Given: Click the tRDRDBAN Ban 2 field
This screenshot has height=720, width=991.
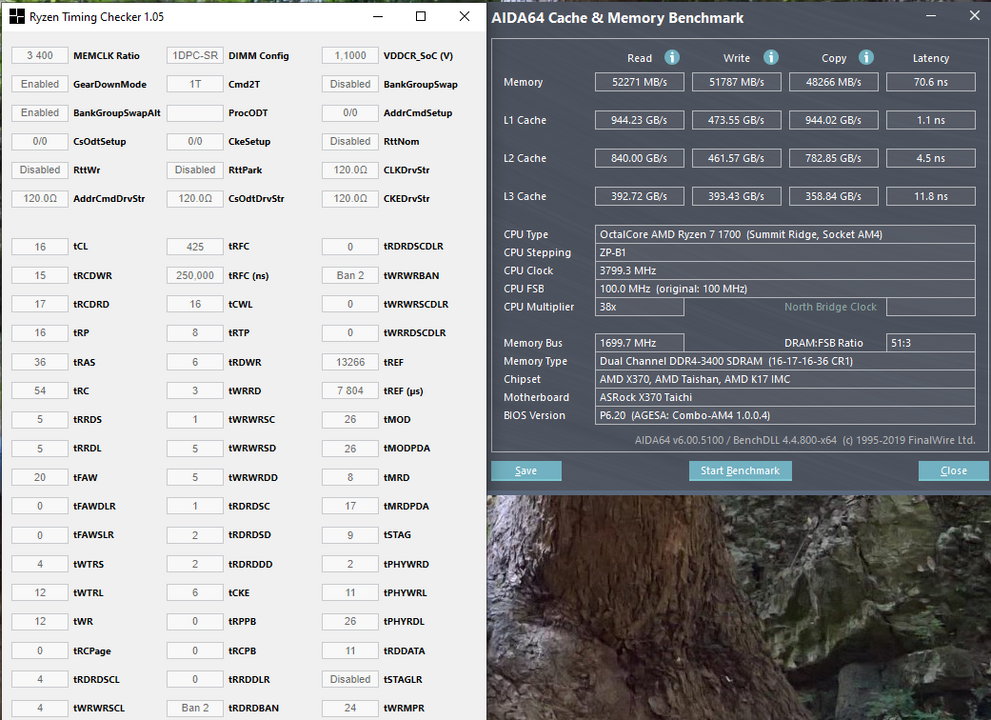Looking at the screenshot, I should 195,708.
